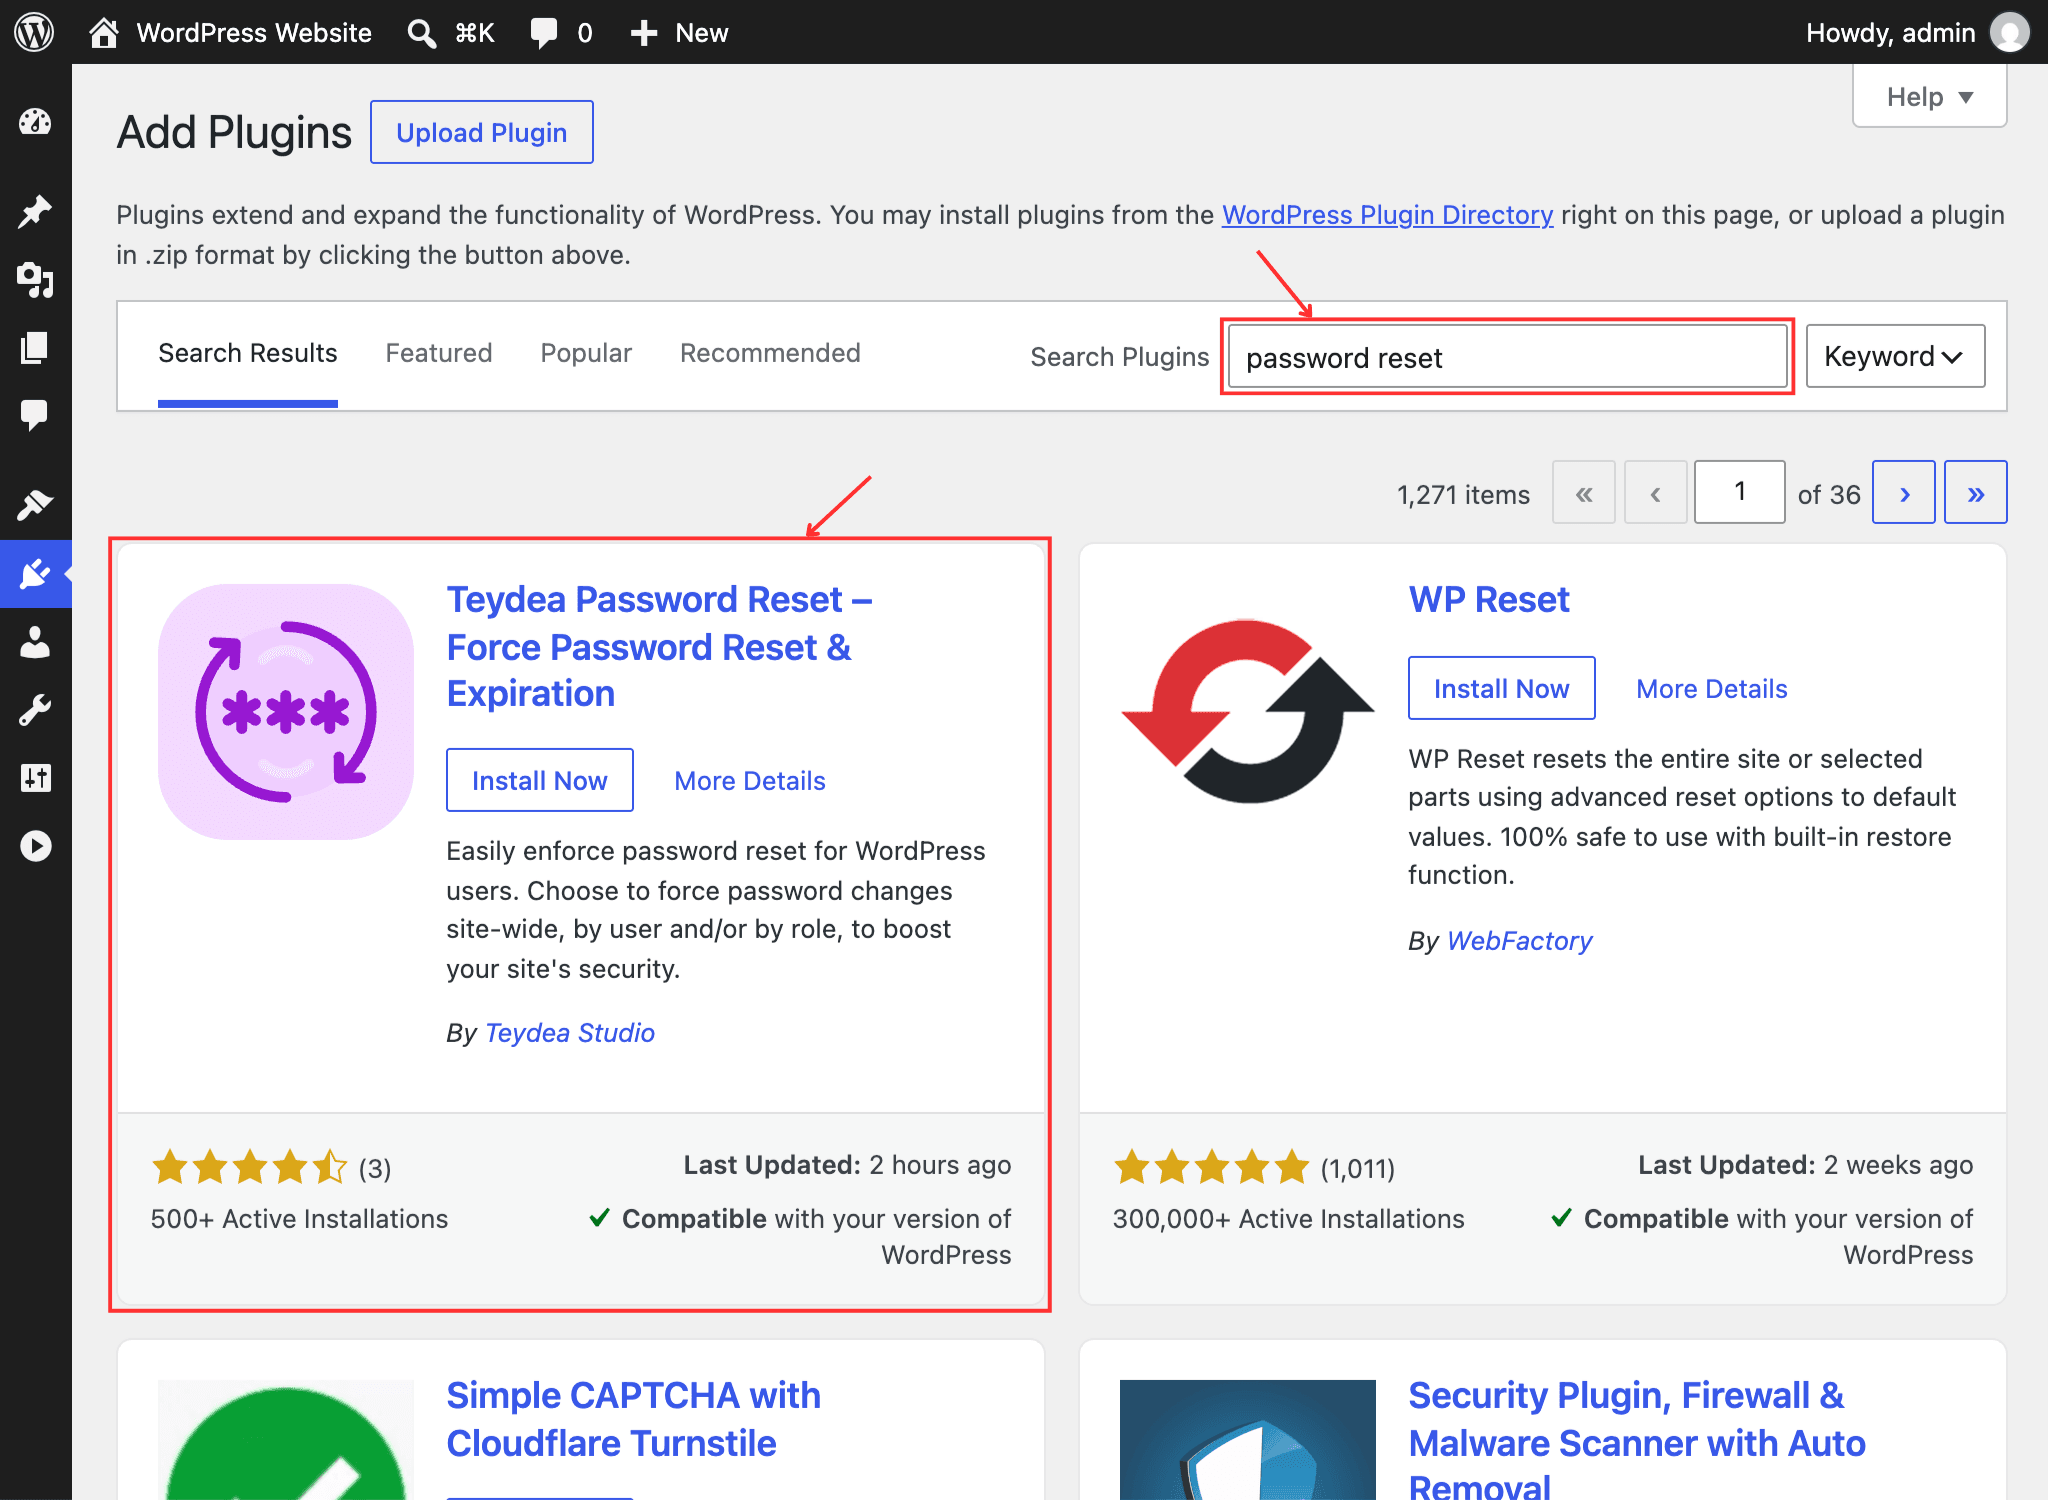Switch to the Popular tab
Image resolution: width=2048 pixels, height=1500 pixels.
(586, 353)
